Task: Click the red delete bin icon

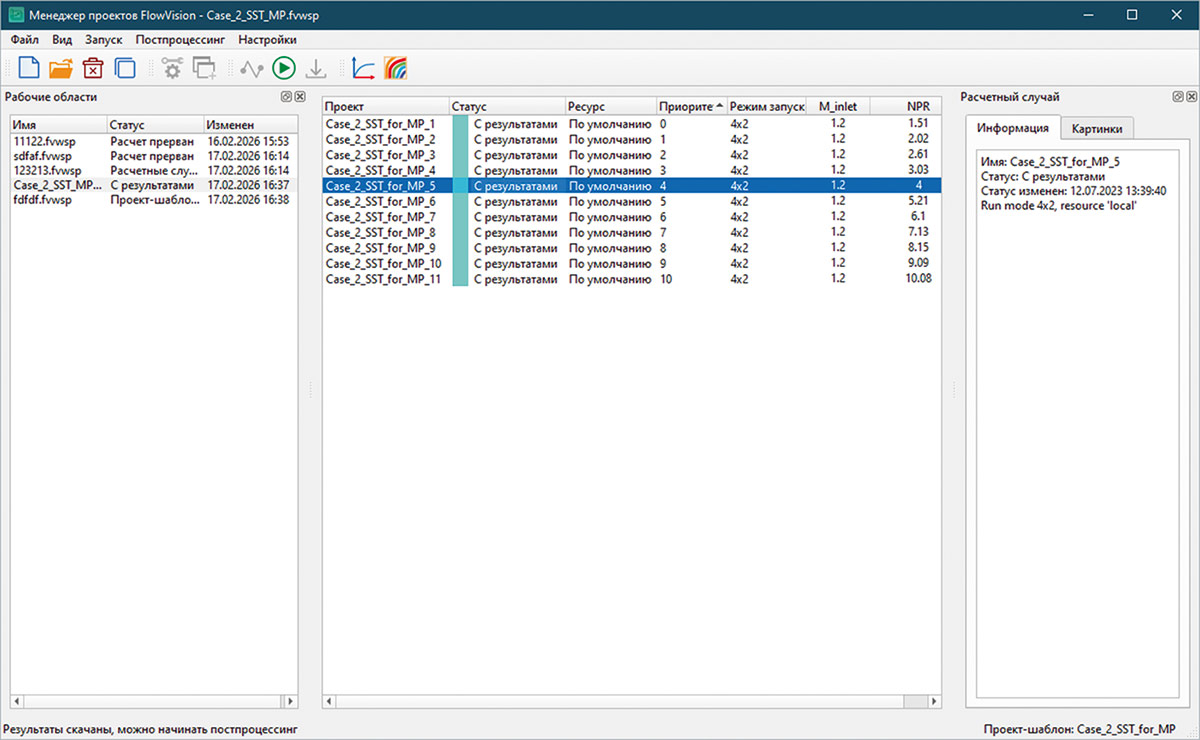Action: click(x=93, y=68)
